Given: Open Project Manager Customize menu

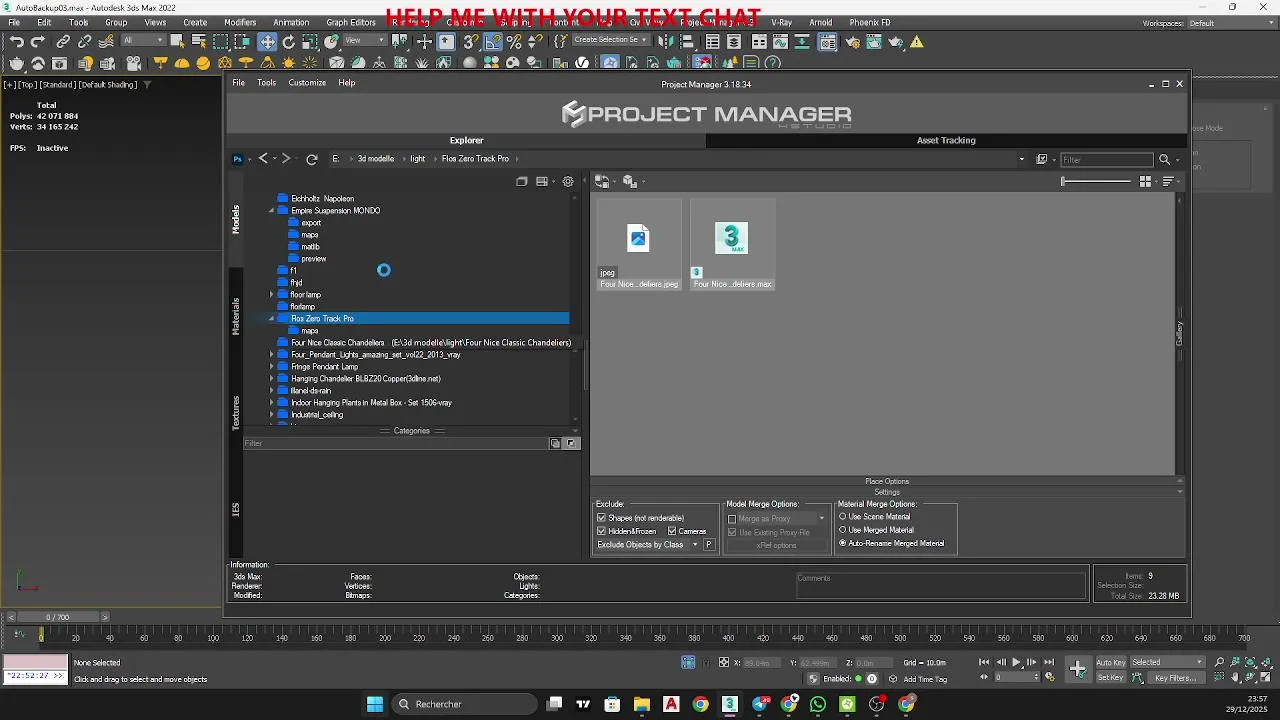Looking at the screenshot, I should 307,83.
